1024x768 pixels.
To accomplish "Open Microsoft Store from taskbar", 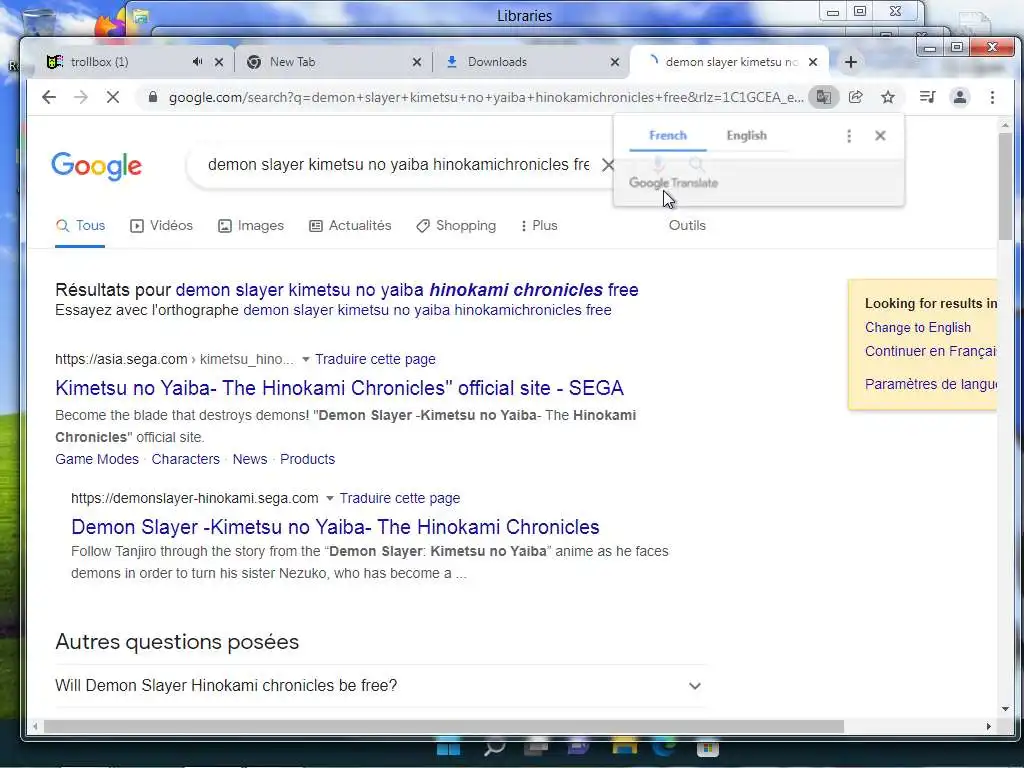I will click(x=707, y=749).
